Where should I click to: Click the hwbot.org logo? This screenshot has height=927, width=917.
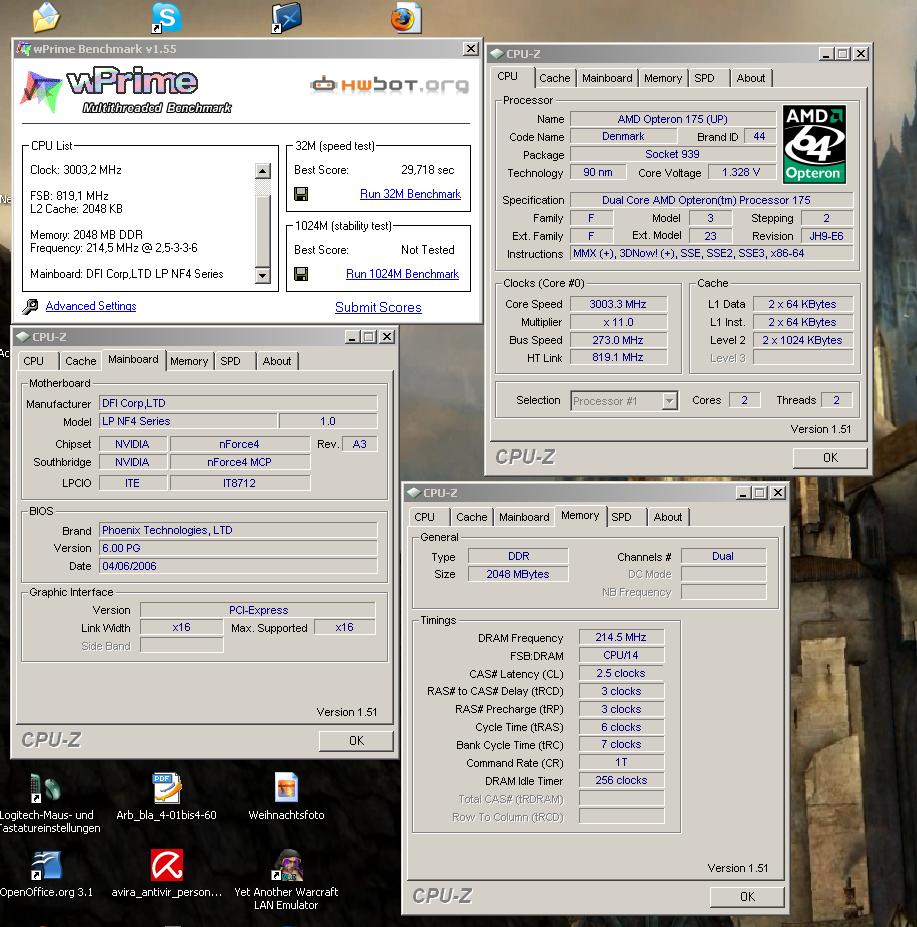pos(390,85)
